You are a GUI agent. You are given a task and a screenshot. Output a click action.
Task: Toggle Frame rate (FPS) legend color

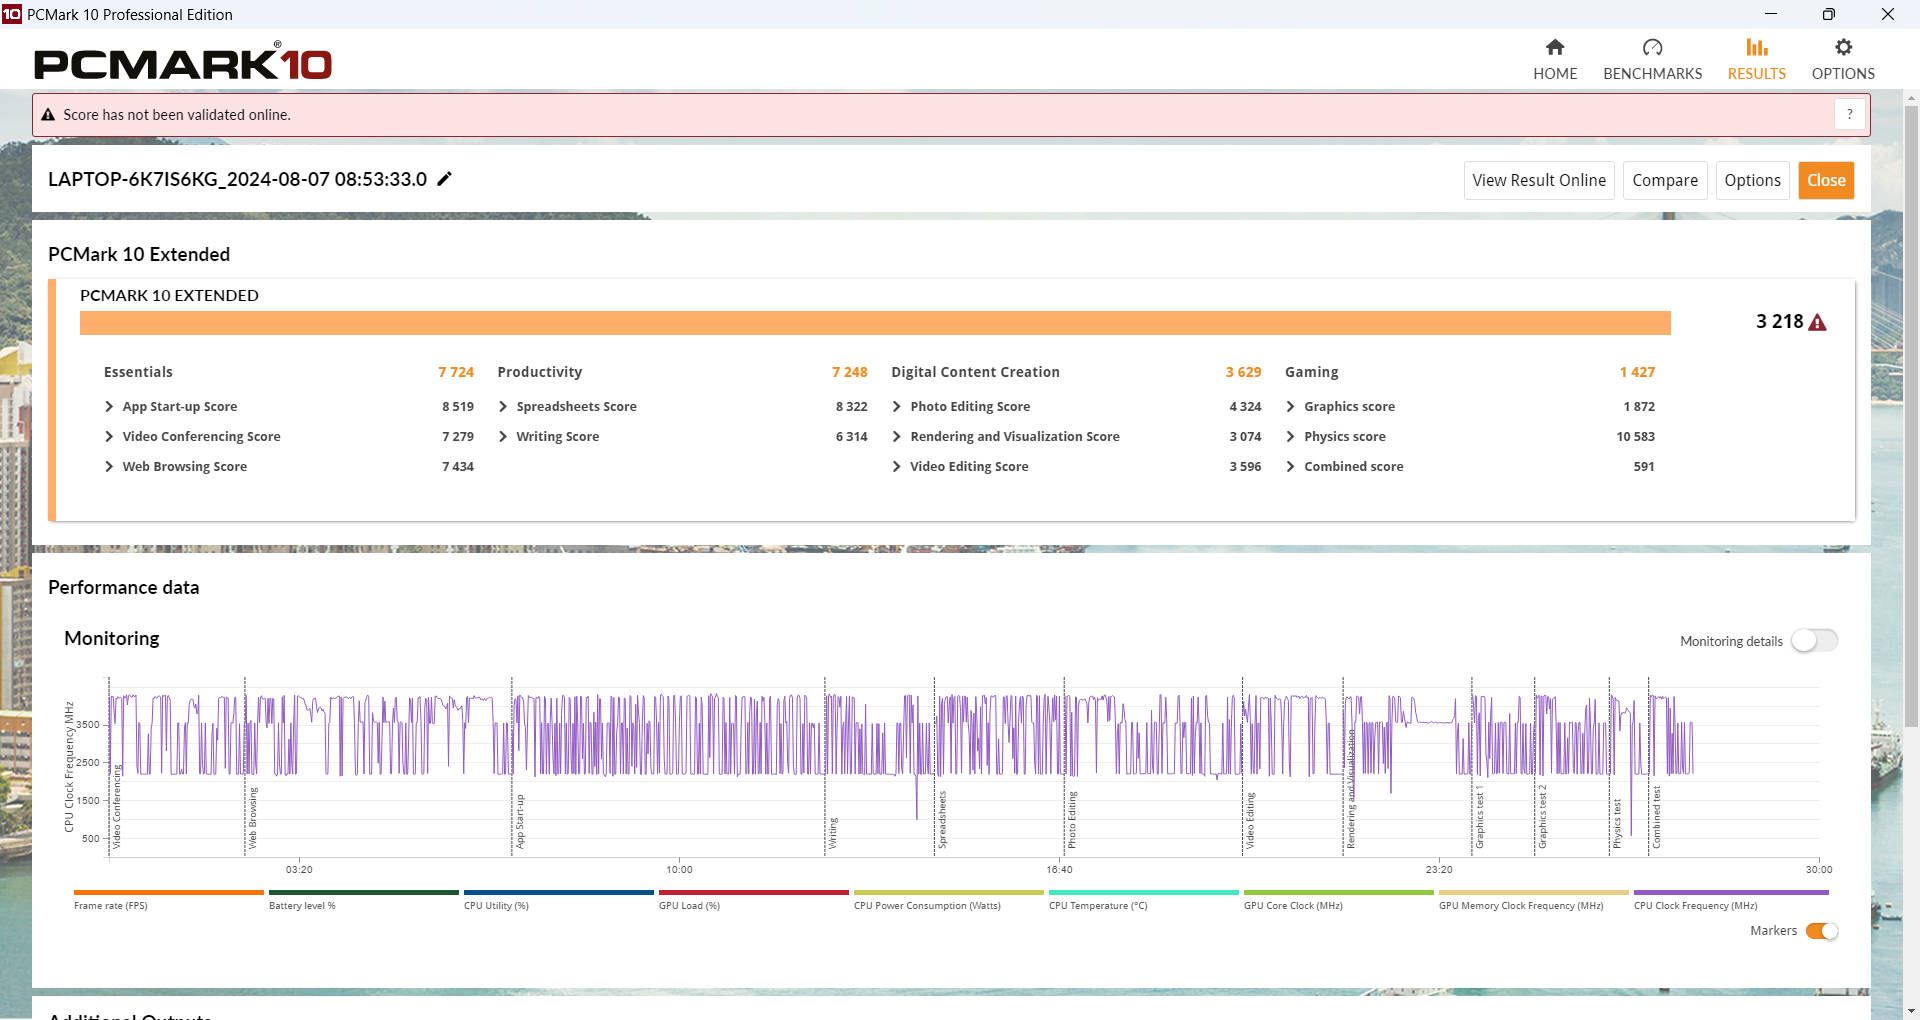(168, 892)
